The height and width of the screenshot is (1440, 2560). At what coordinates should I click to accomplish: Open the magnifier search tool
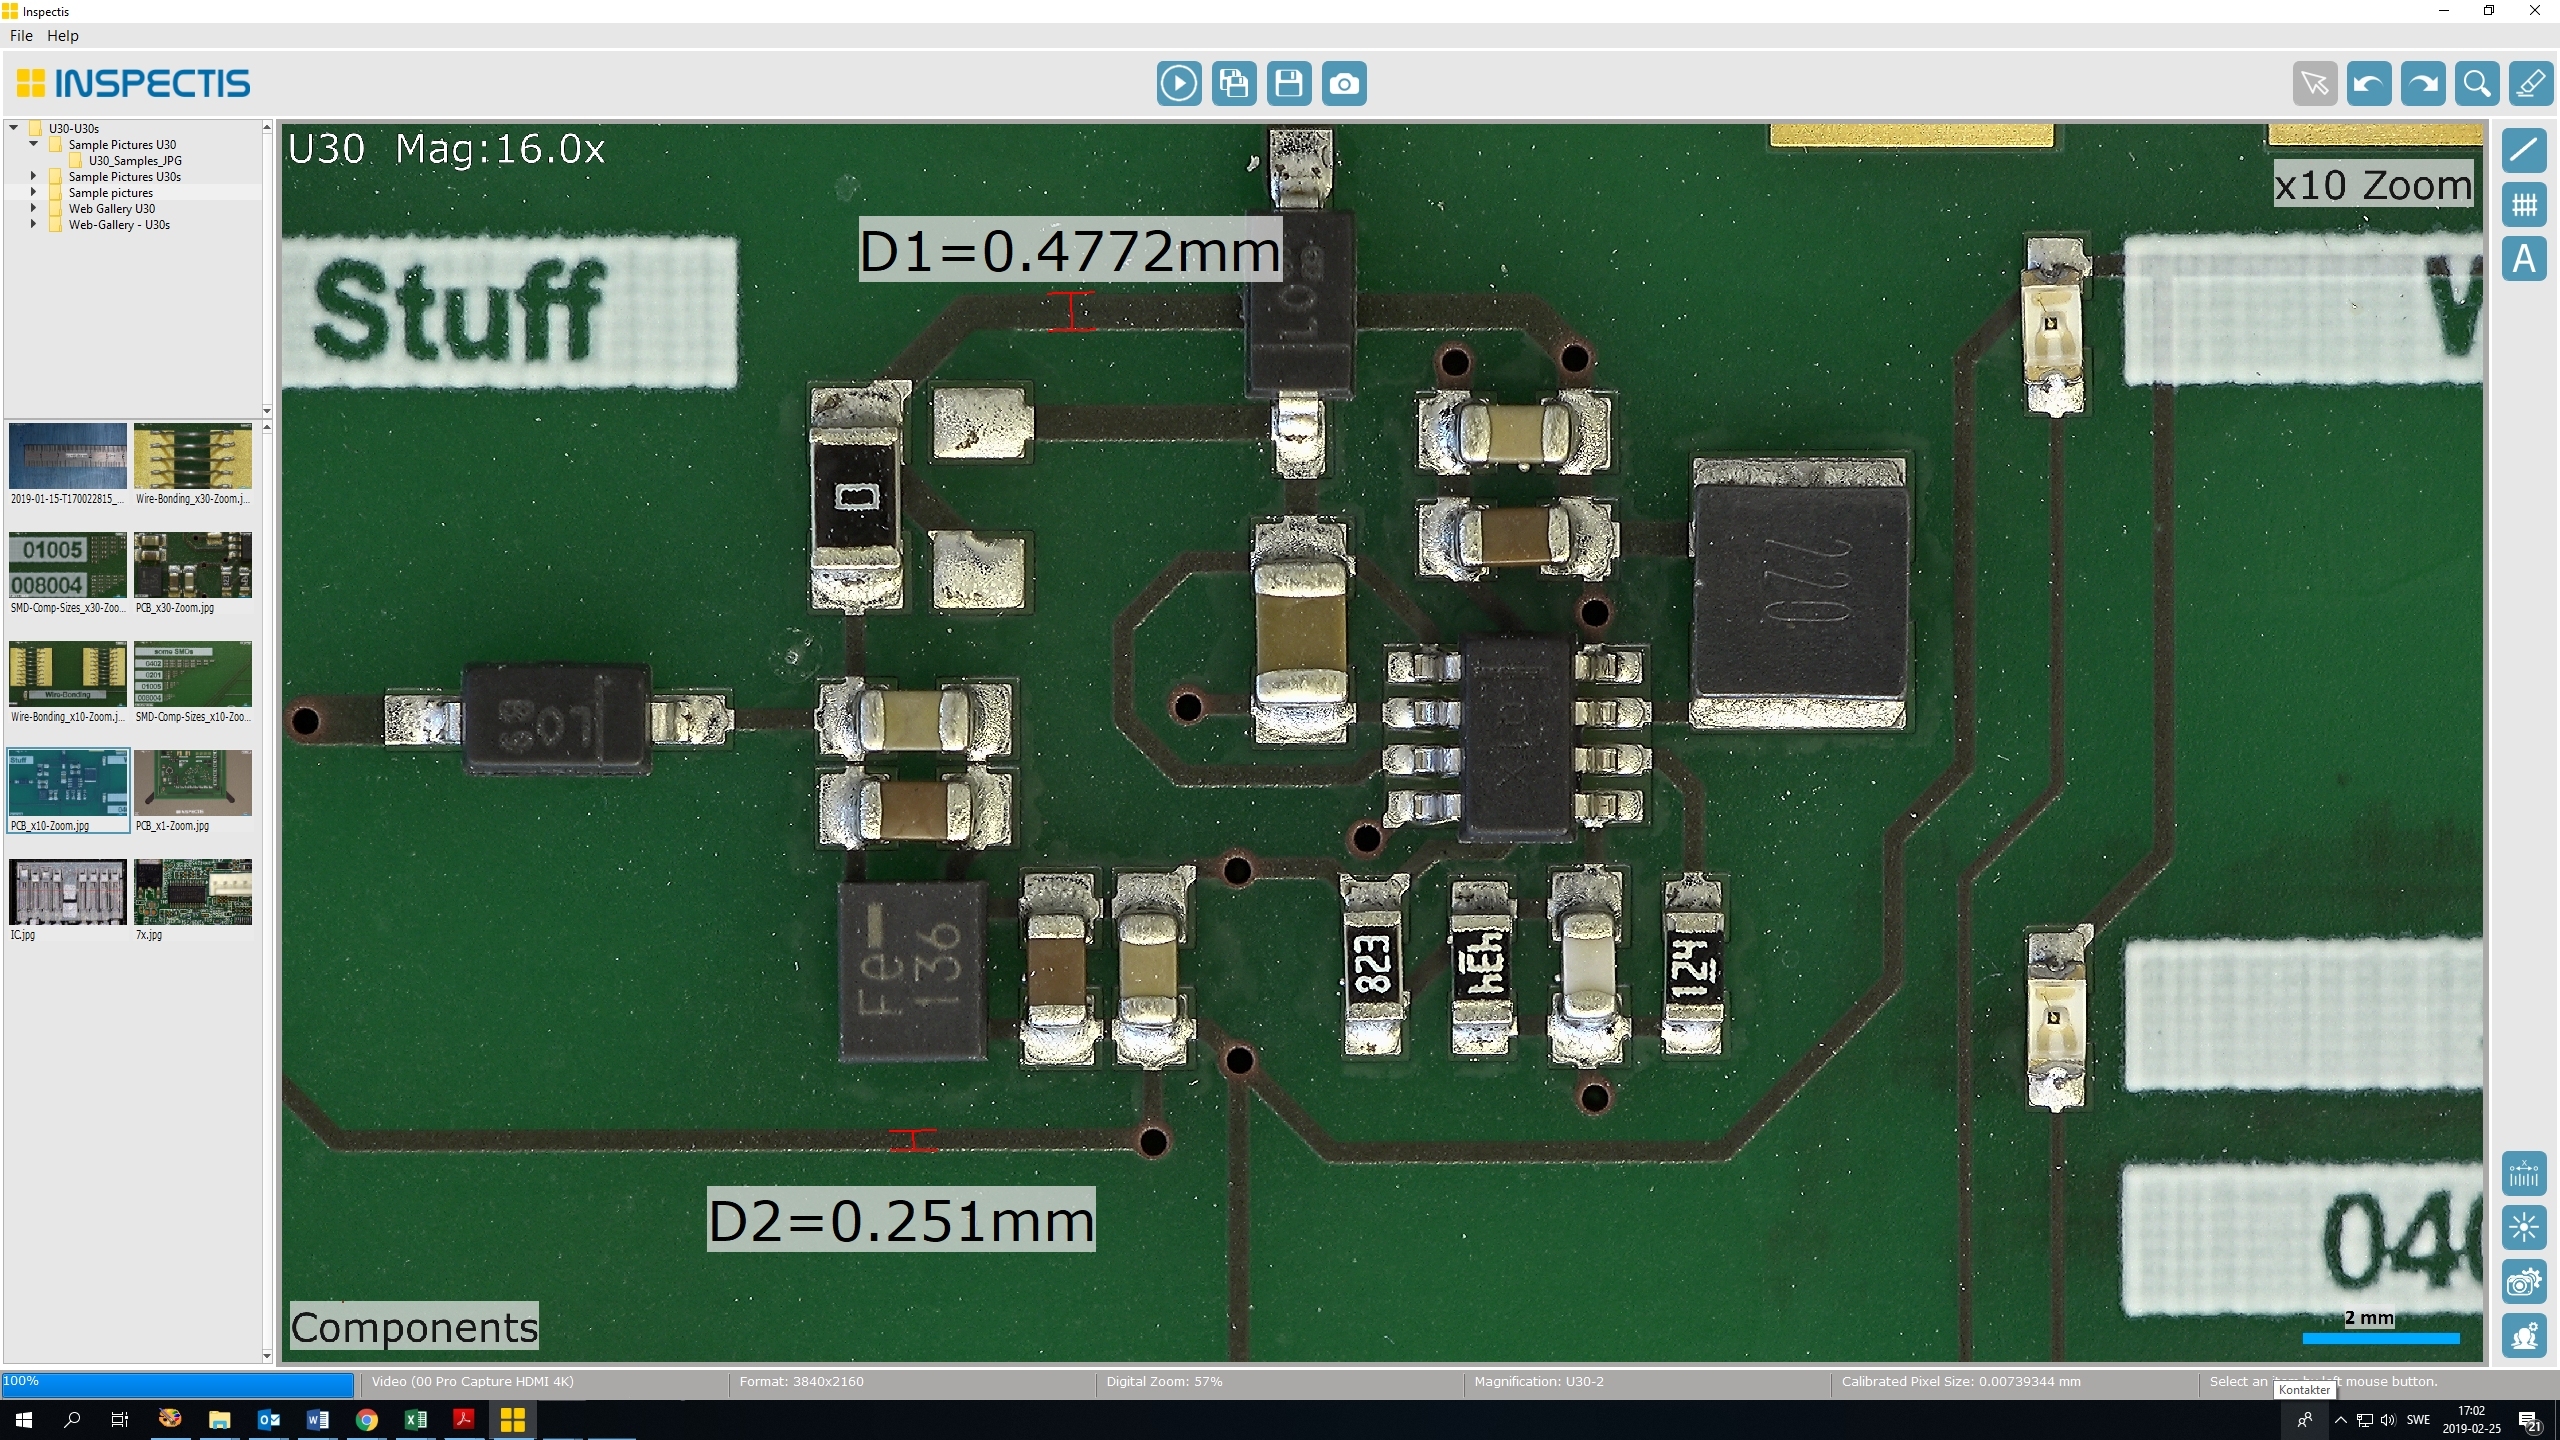coord(2477,83)
